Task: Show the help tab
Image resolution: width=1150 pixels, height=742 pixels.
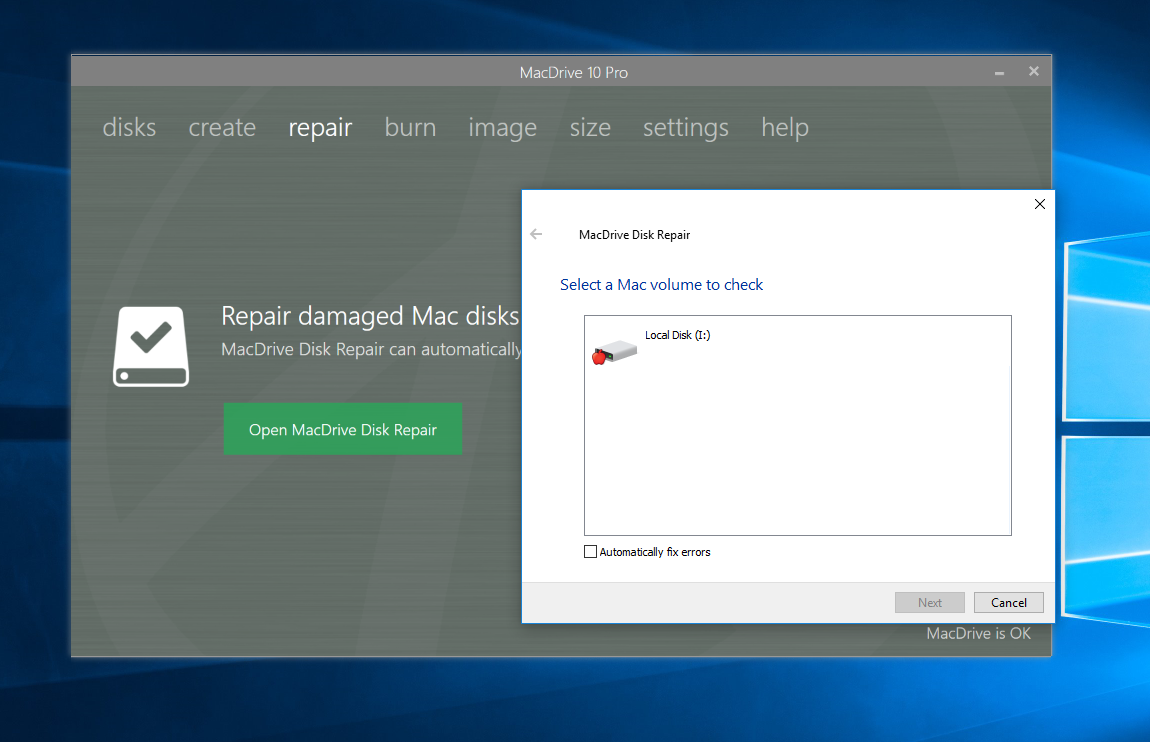Action: (x=785, y=128)
